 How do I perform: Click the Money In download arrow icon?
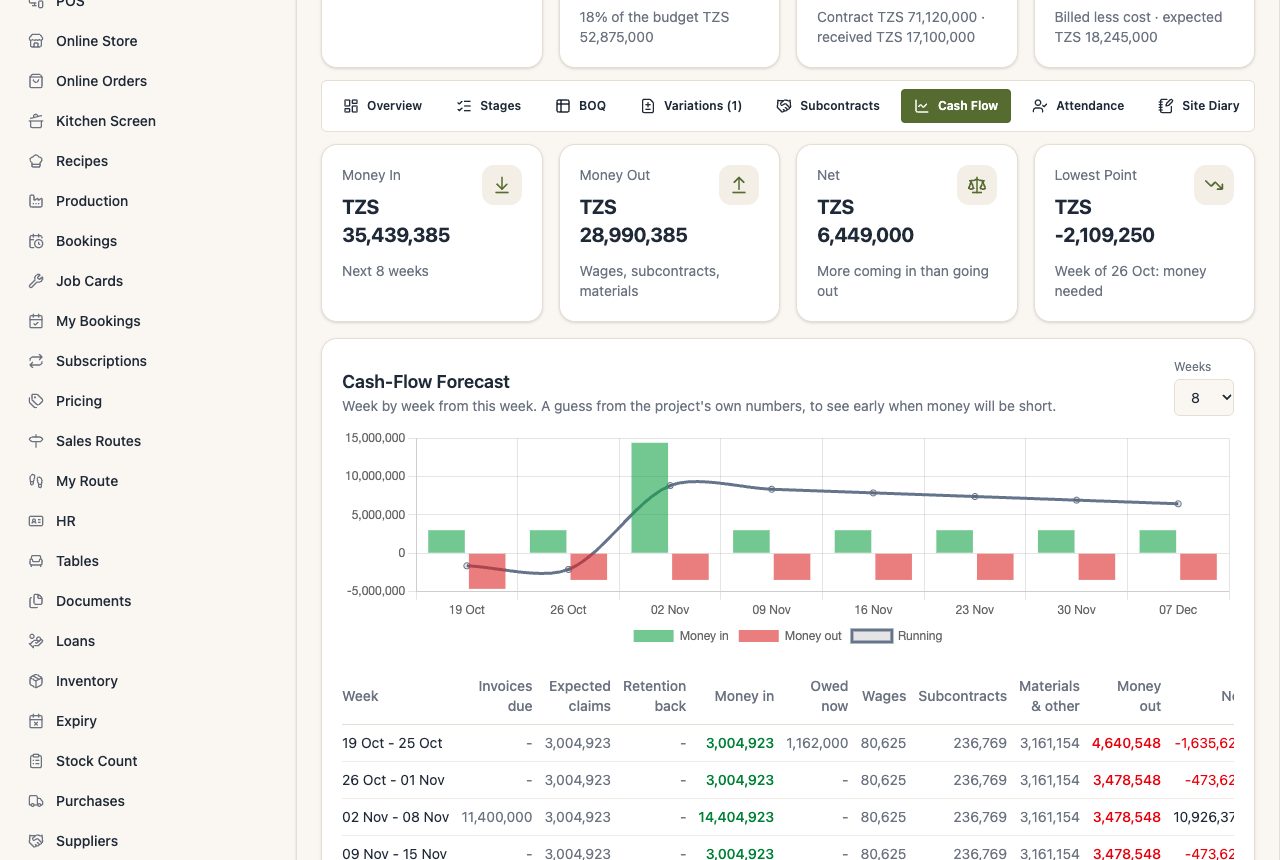[x=502, y=185]
